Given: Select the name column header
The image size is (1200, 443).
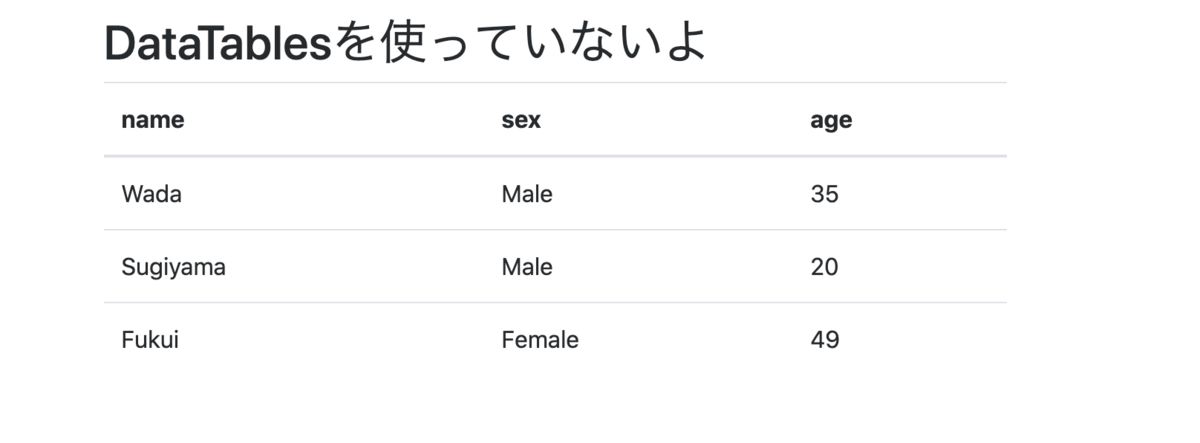Looking at the screenshot, I should click(153, 120).
